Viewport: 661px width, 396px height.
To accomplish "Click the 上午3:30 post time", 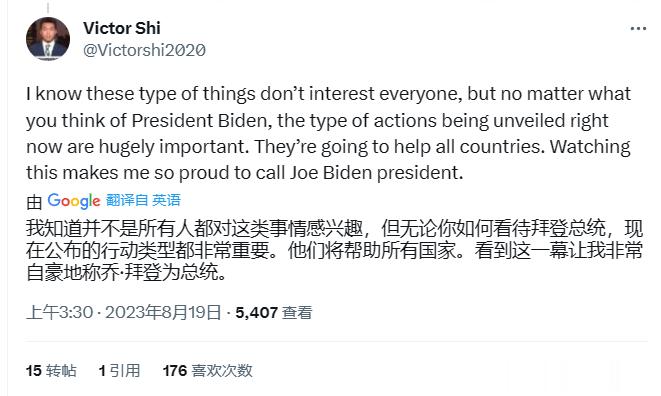I will [59, 312].
